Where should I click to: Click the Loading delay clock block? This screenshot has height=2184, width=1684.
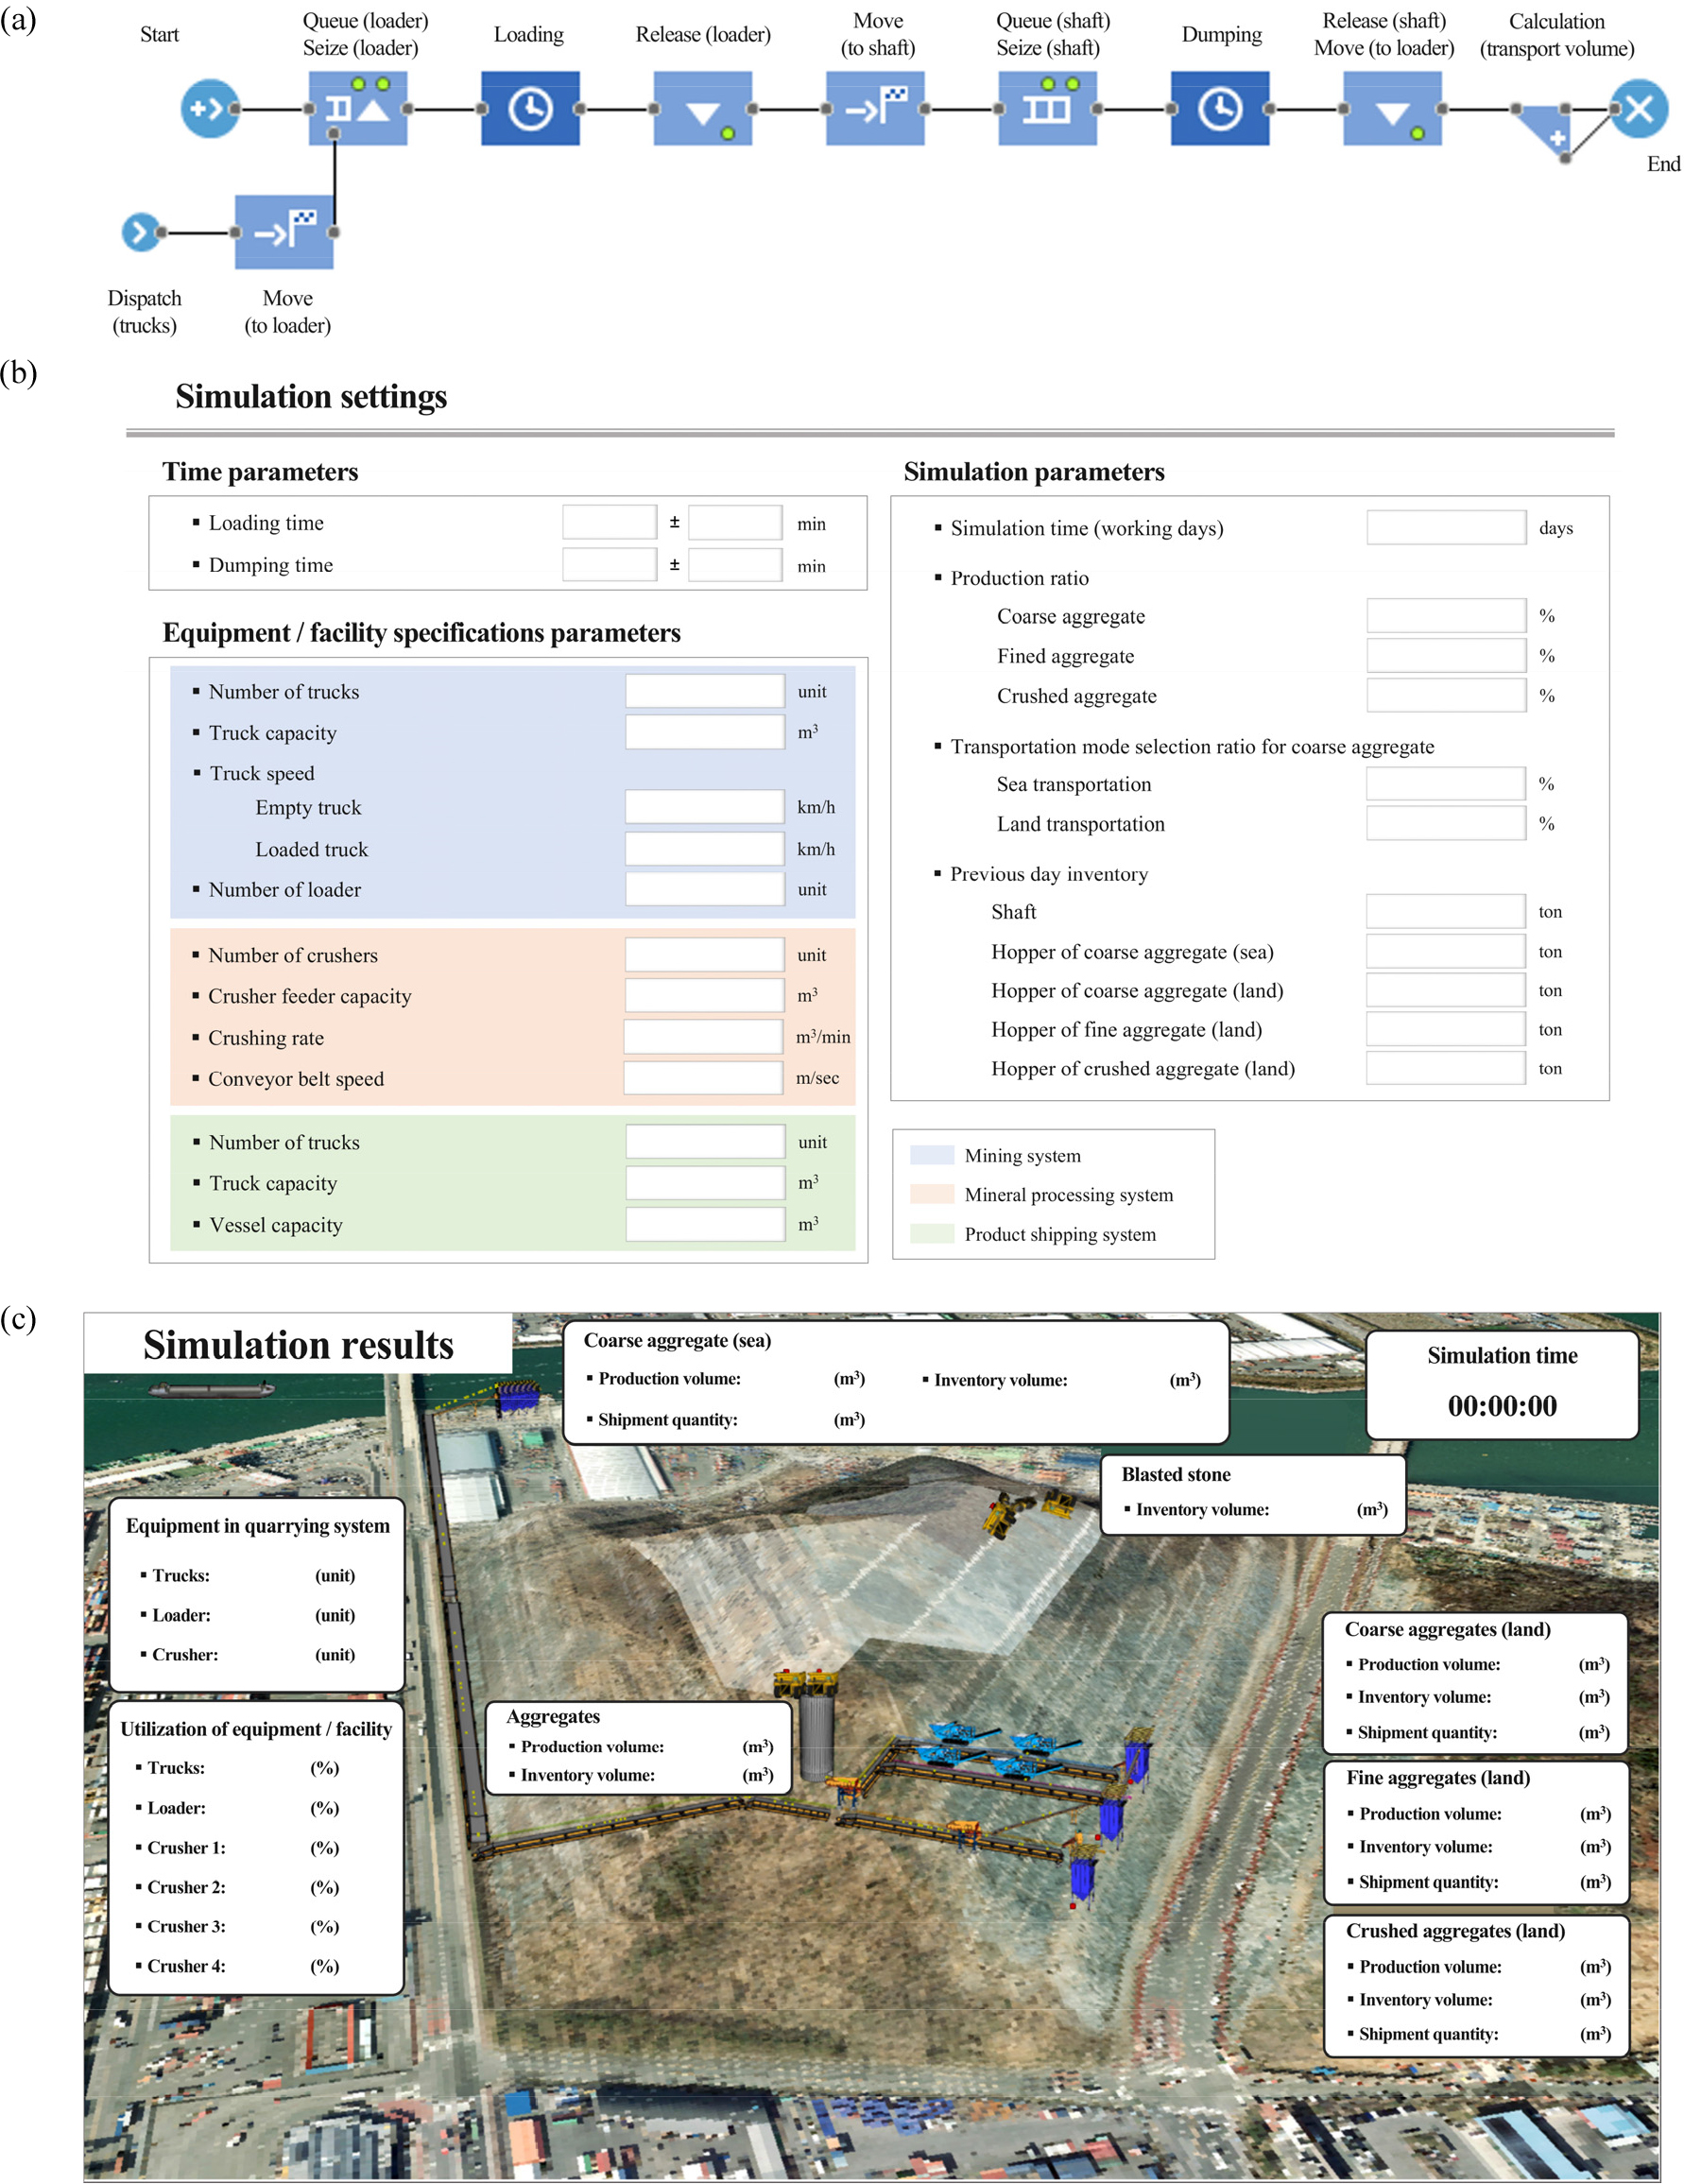(530, 108)
